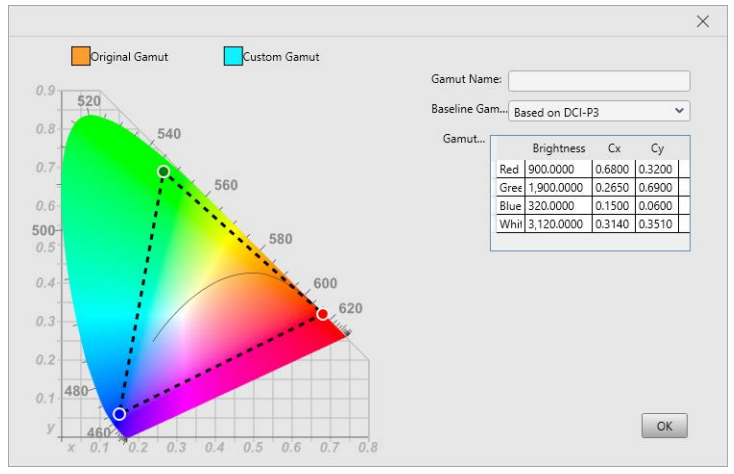Click the blue primary point on the chromaticity diagram
Image resolution: width=734 pixels, height=474 pixels.
click(x=119, y=414)
